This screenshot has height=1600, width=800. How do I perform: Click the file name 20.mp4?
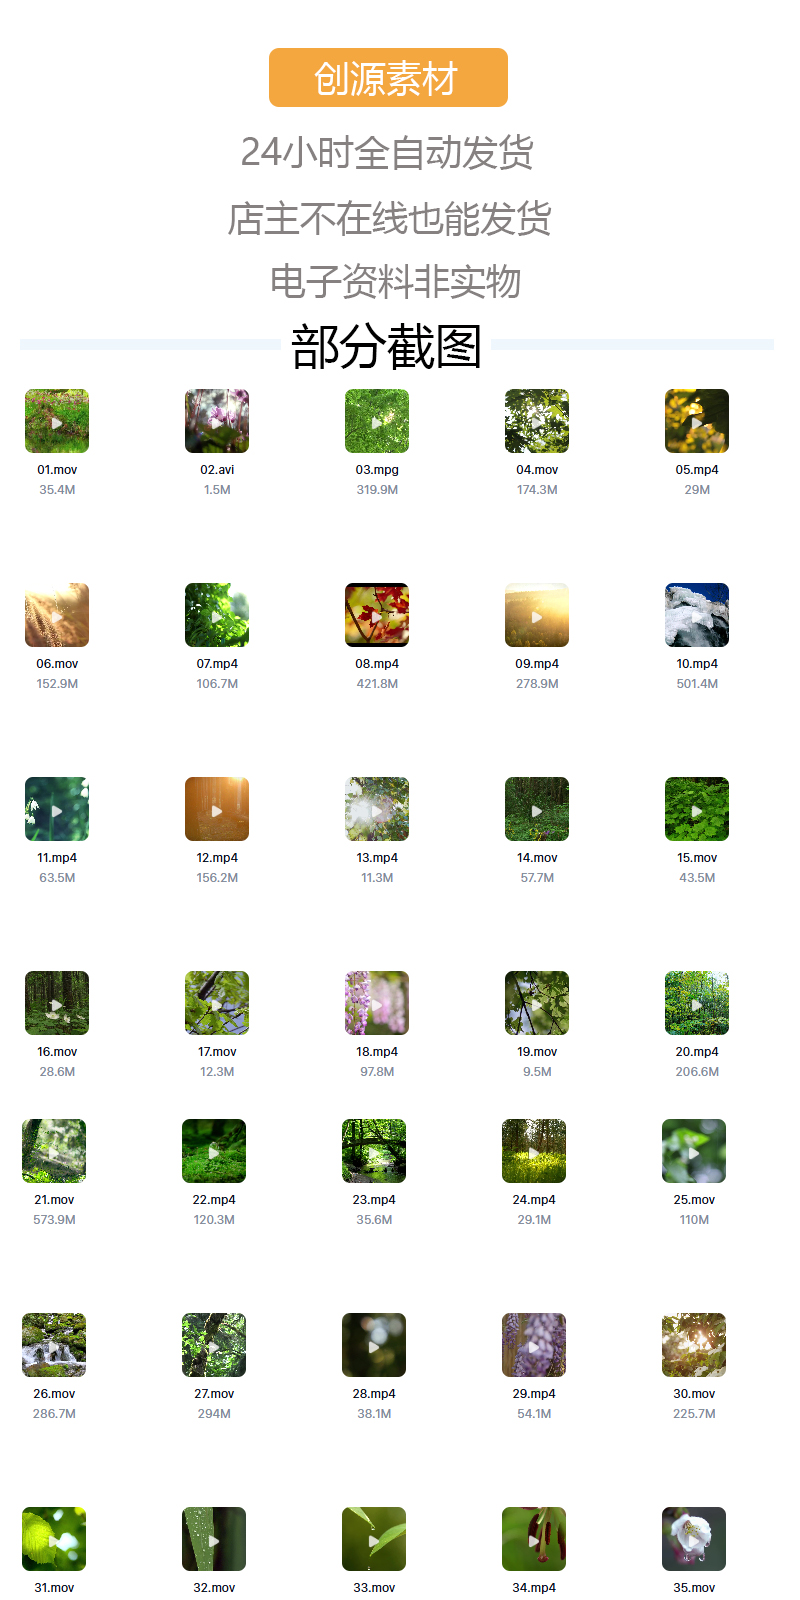point(697,1051)
